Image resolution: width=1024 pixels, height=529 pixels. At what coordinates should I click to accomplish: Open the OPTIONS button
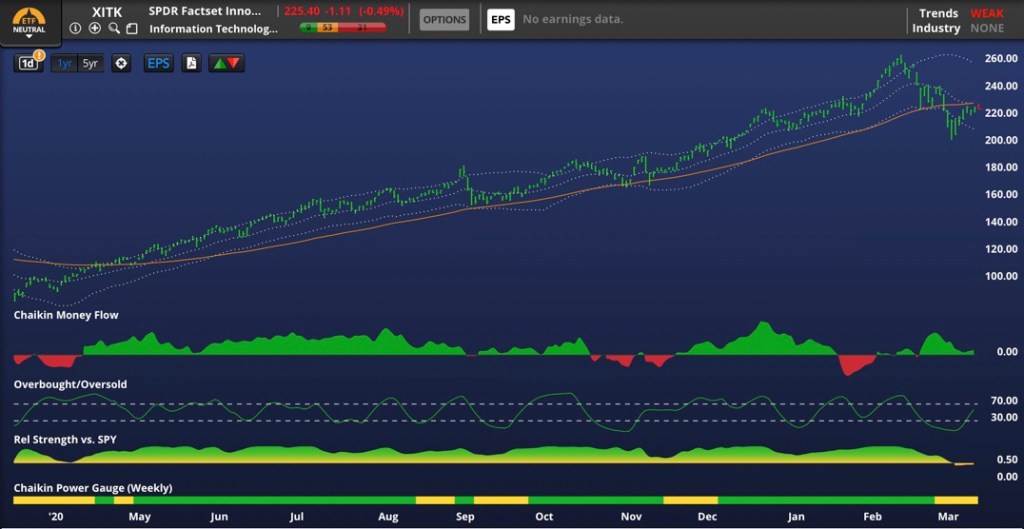click(x=444, y=19)
